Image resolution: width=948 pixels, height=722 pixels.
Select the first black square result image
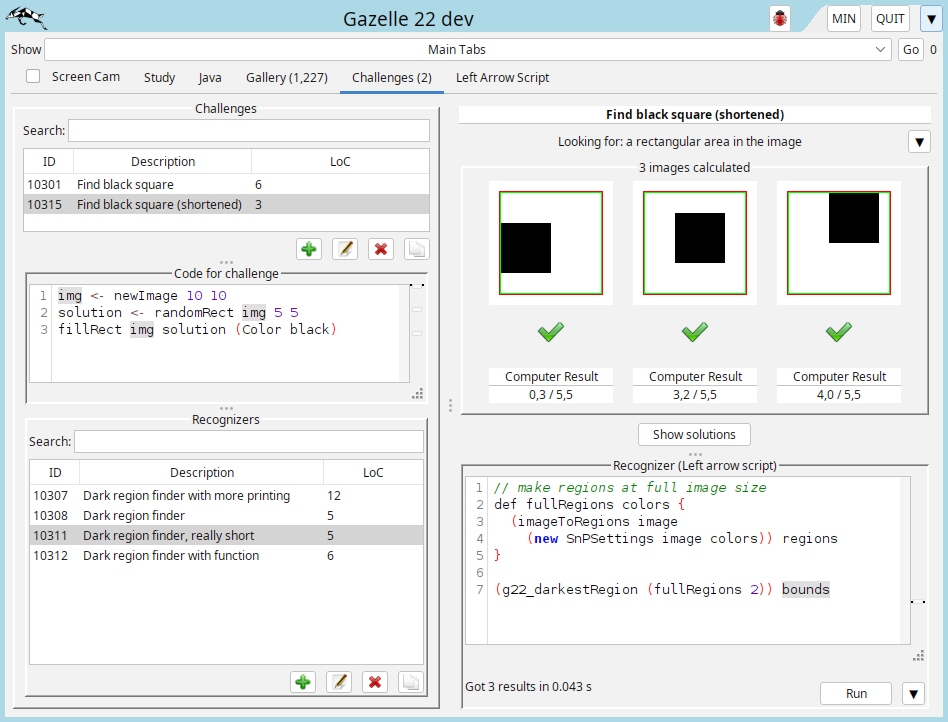tap(550, 243)
